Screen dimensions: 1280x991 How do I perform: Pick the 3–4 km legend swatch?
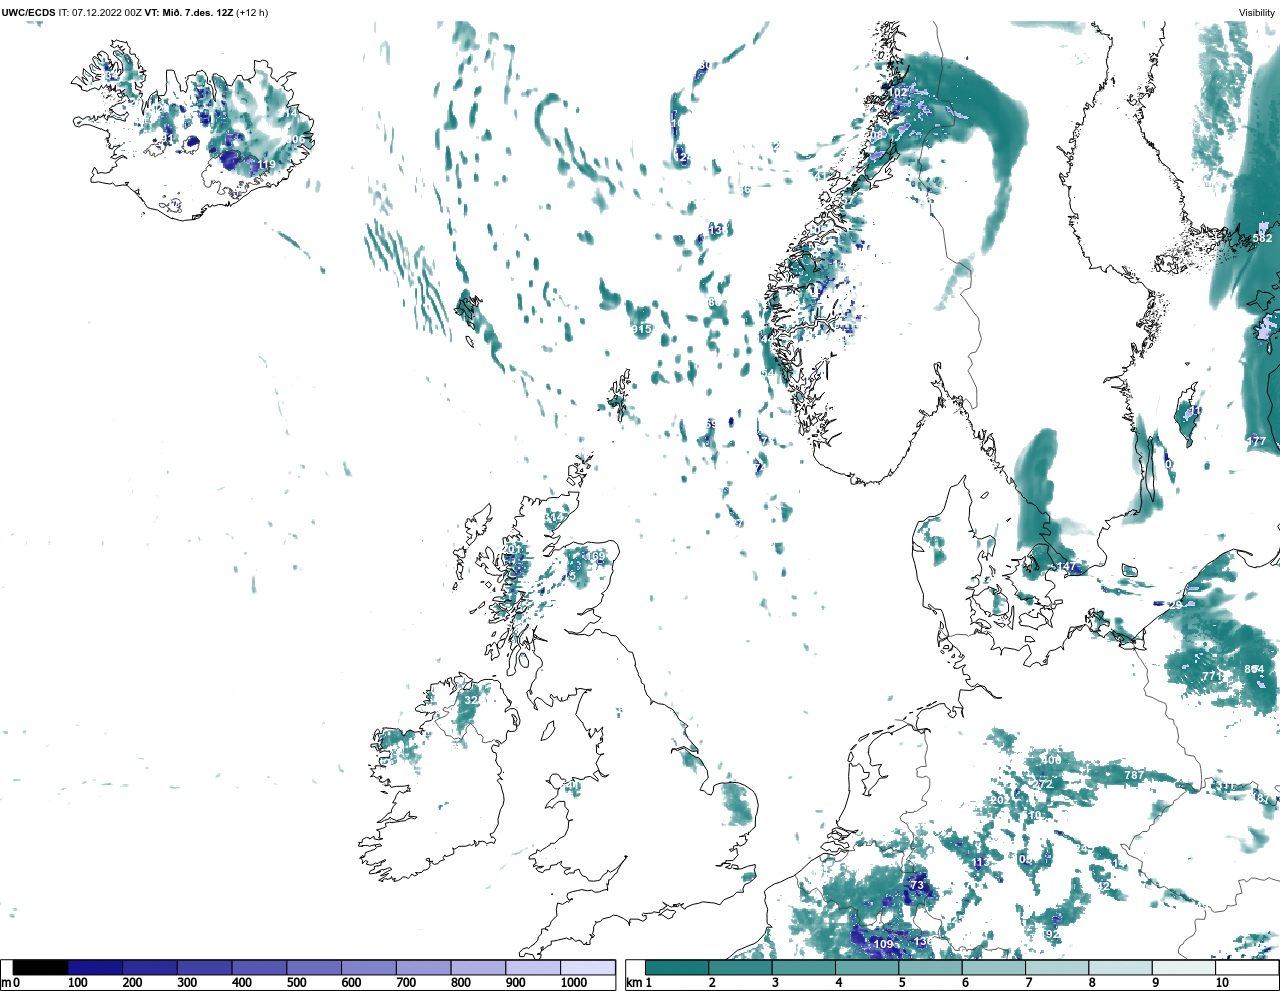pos(803,968)
